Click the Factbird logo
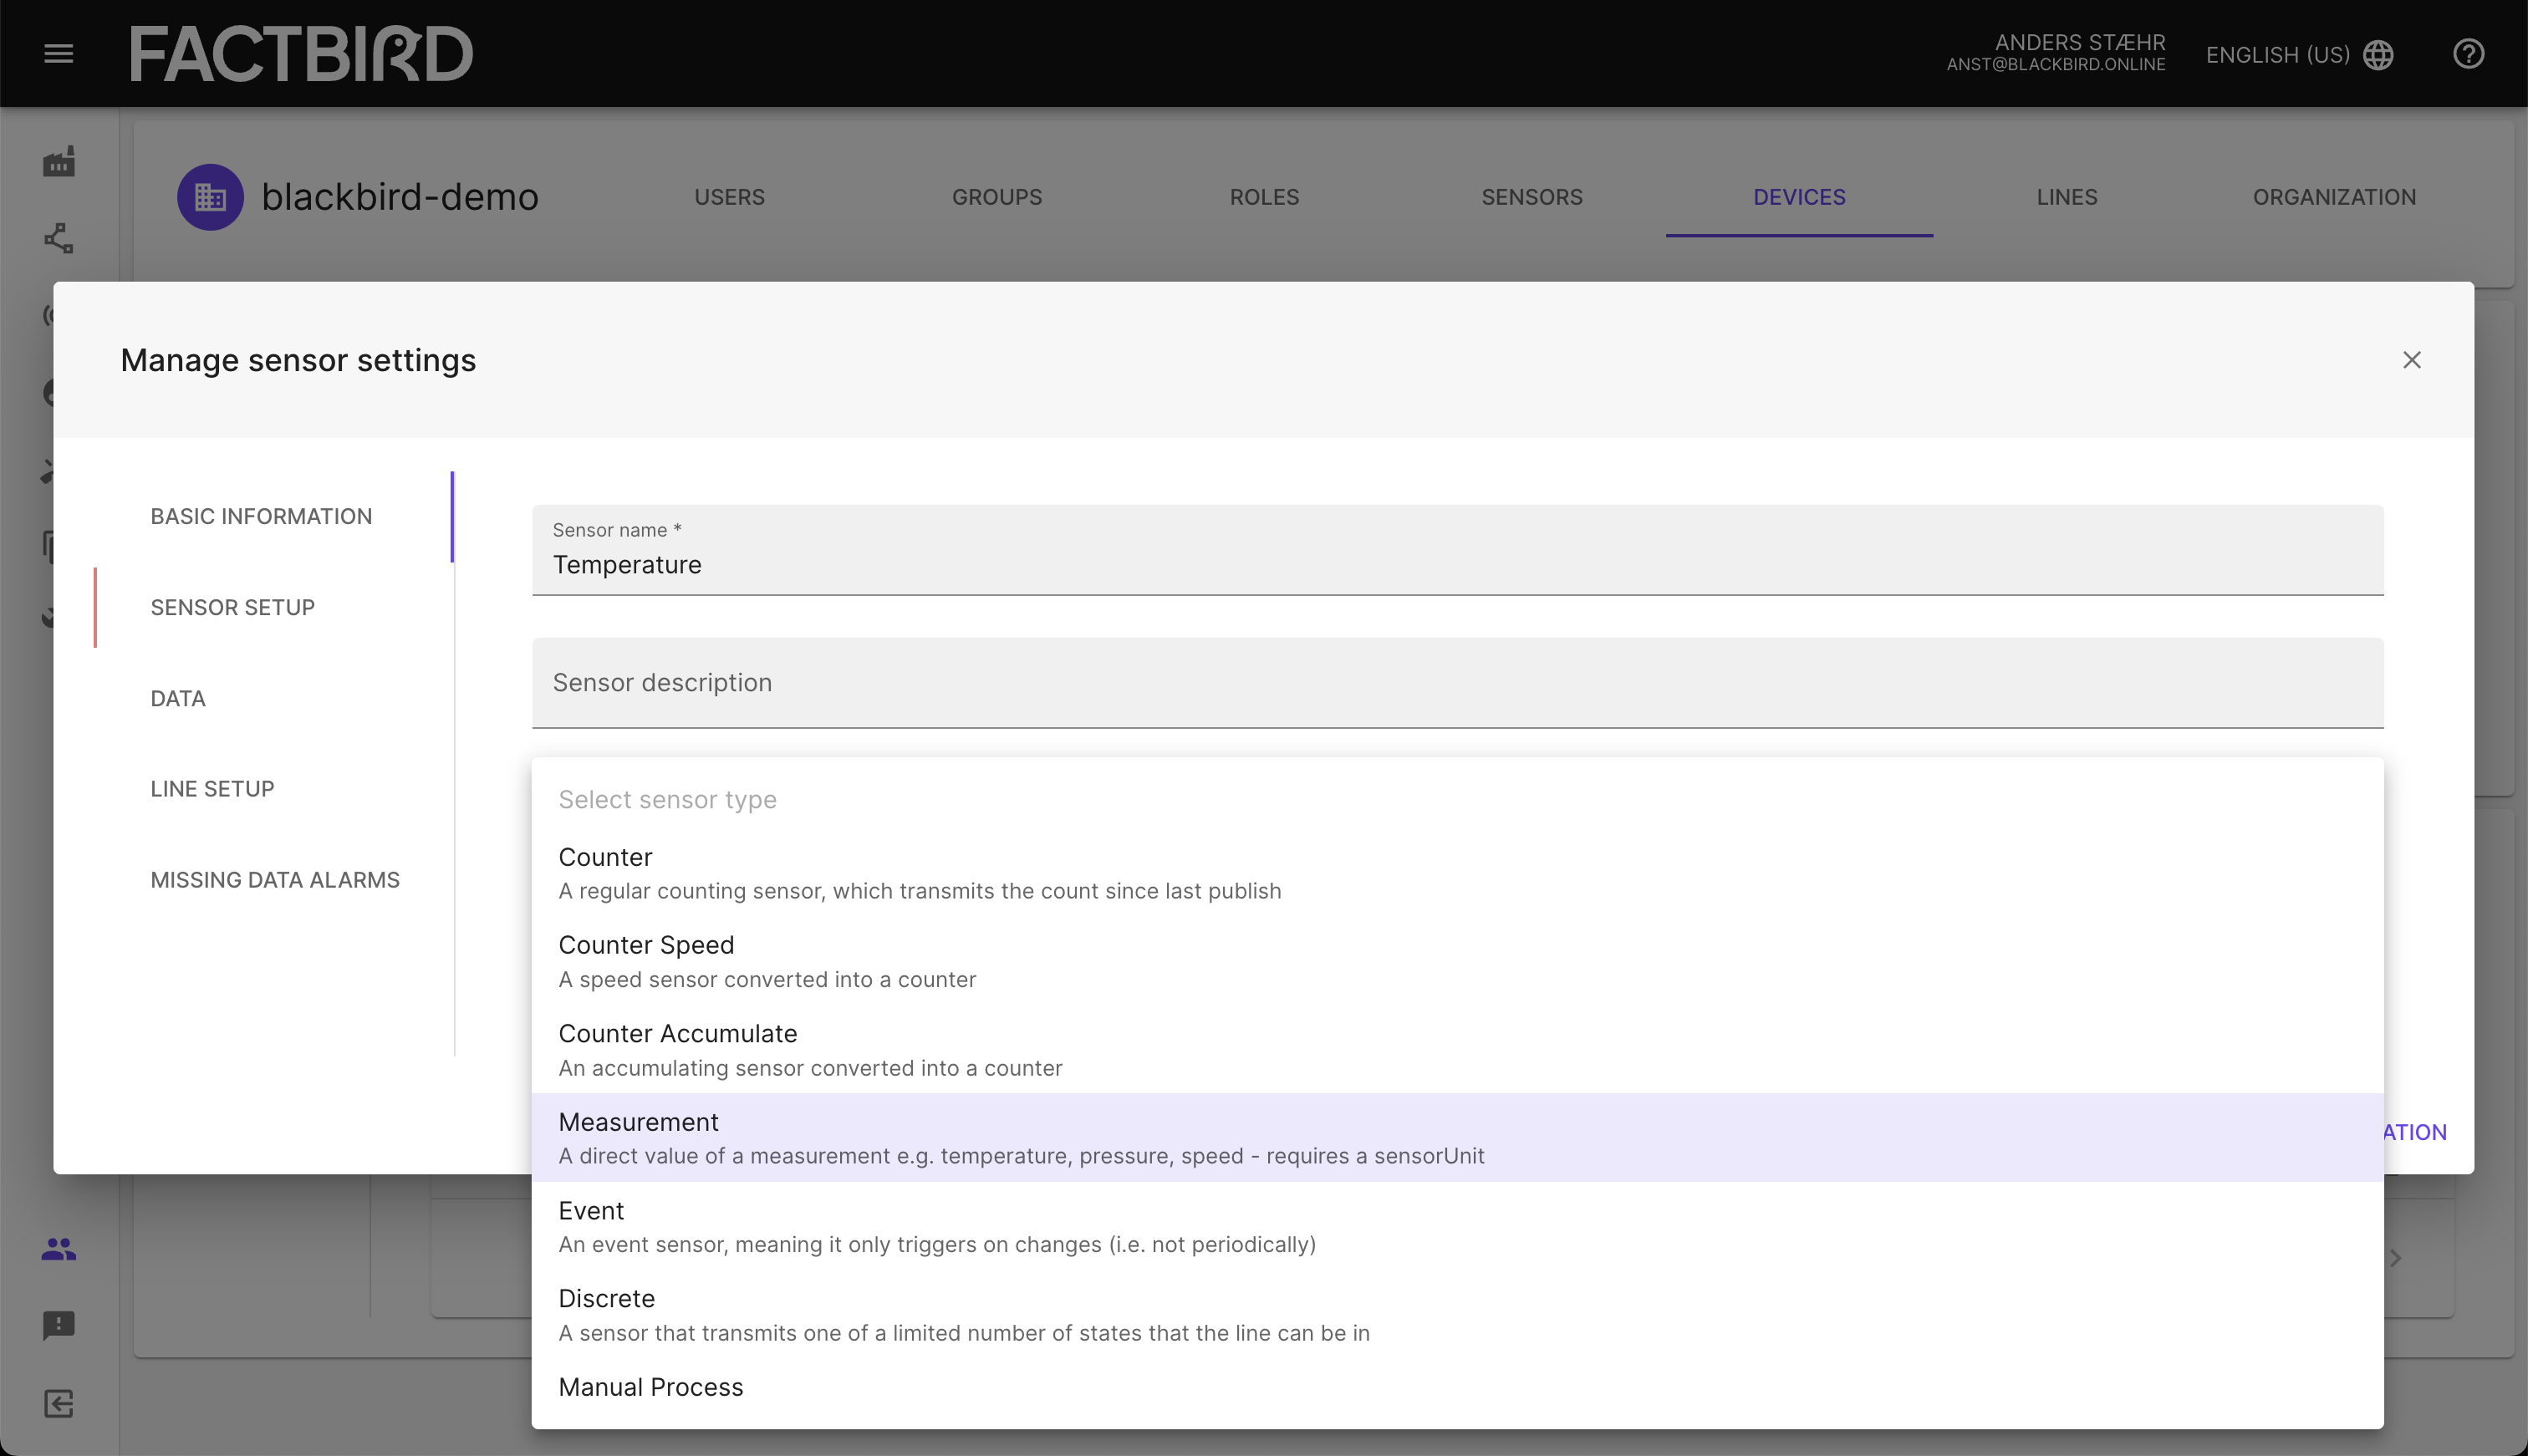This screenshot has height=1456, width=2528. (301, 54)
